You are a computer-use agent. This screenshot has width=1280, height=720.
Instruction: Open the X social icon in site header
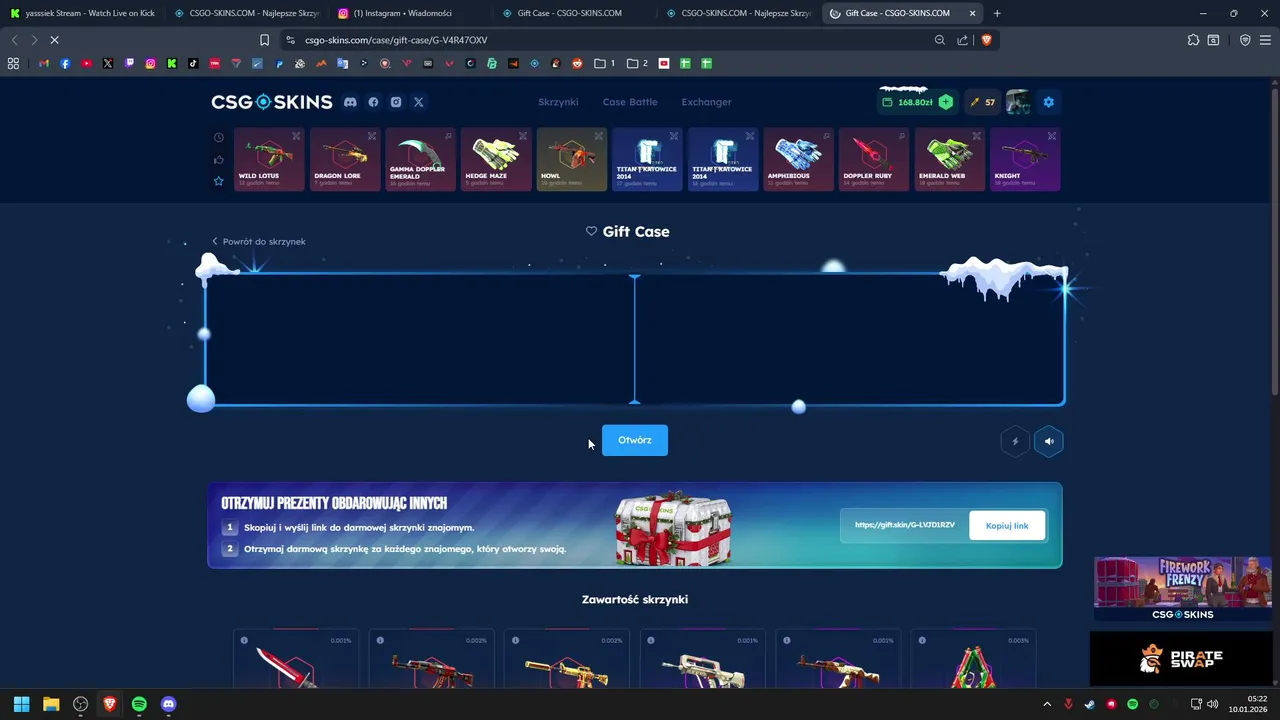click(x=419, y=102)
